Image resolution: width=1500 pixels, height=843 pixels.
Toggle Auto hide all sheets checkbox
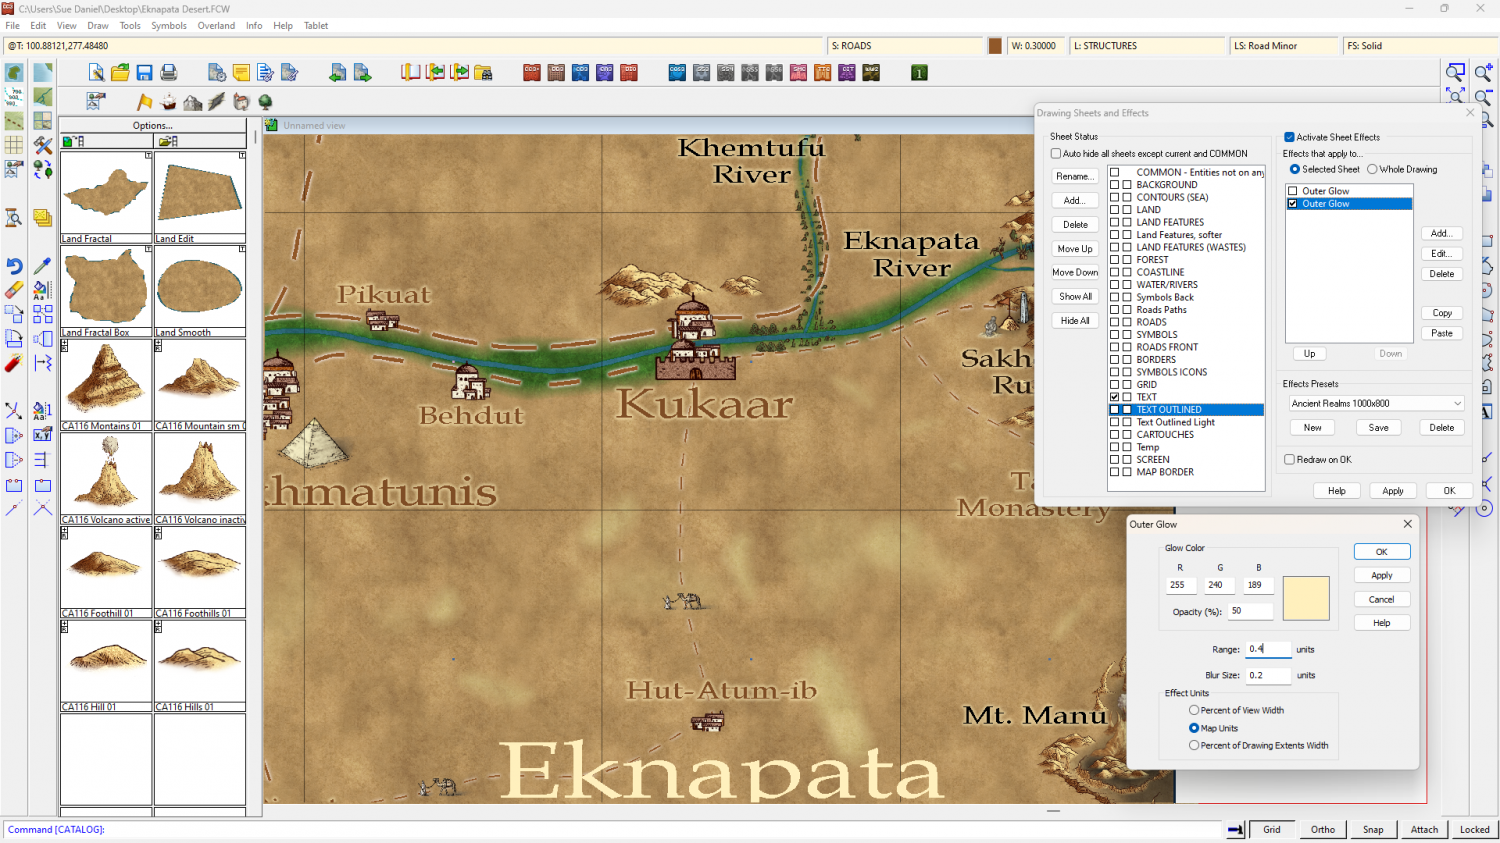pyautogui.click(x=1056, y=154)
